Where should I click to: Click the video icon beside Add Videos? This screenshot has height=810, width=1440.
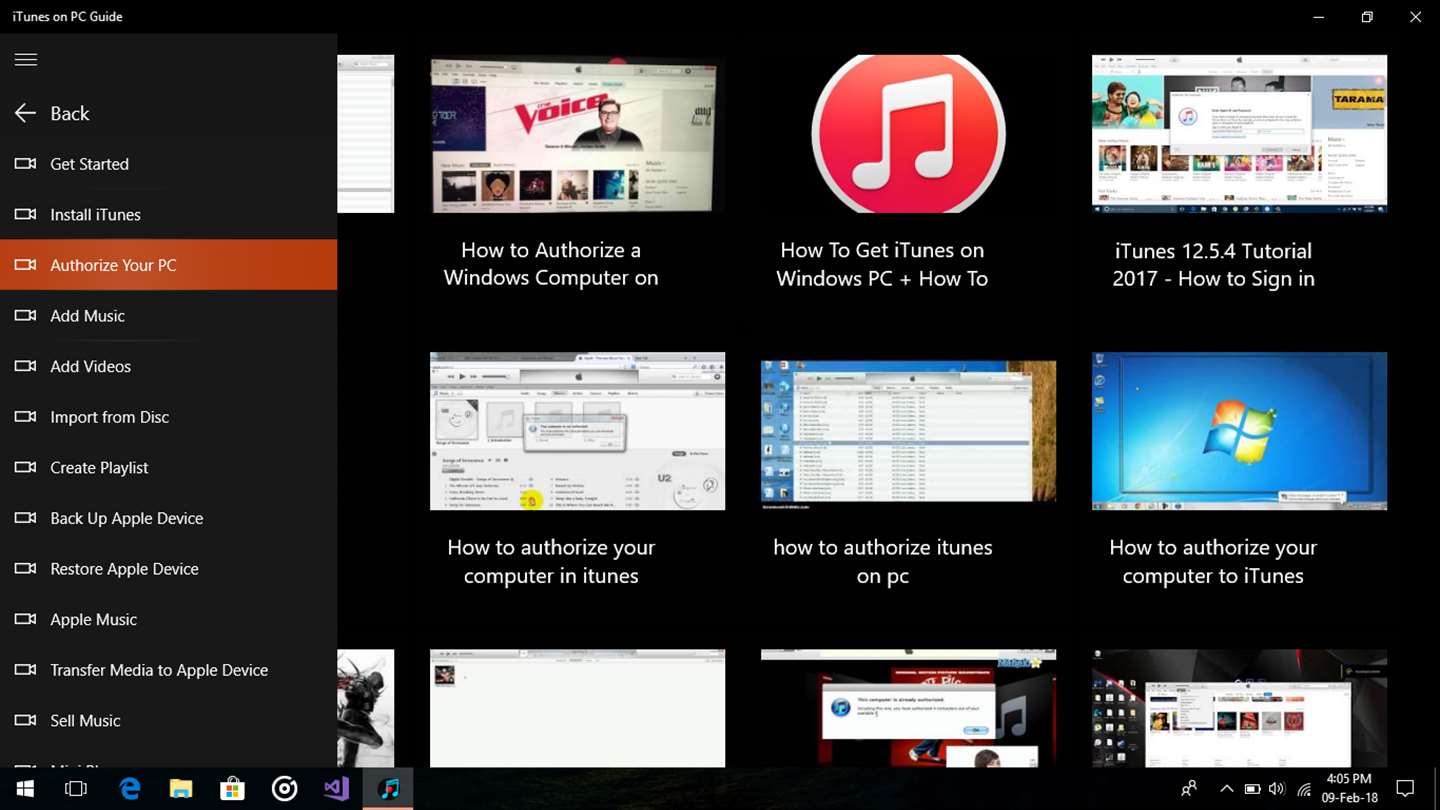click(25, 366)
